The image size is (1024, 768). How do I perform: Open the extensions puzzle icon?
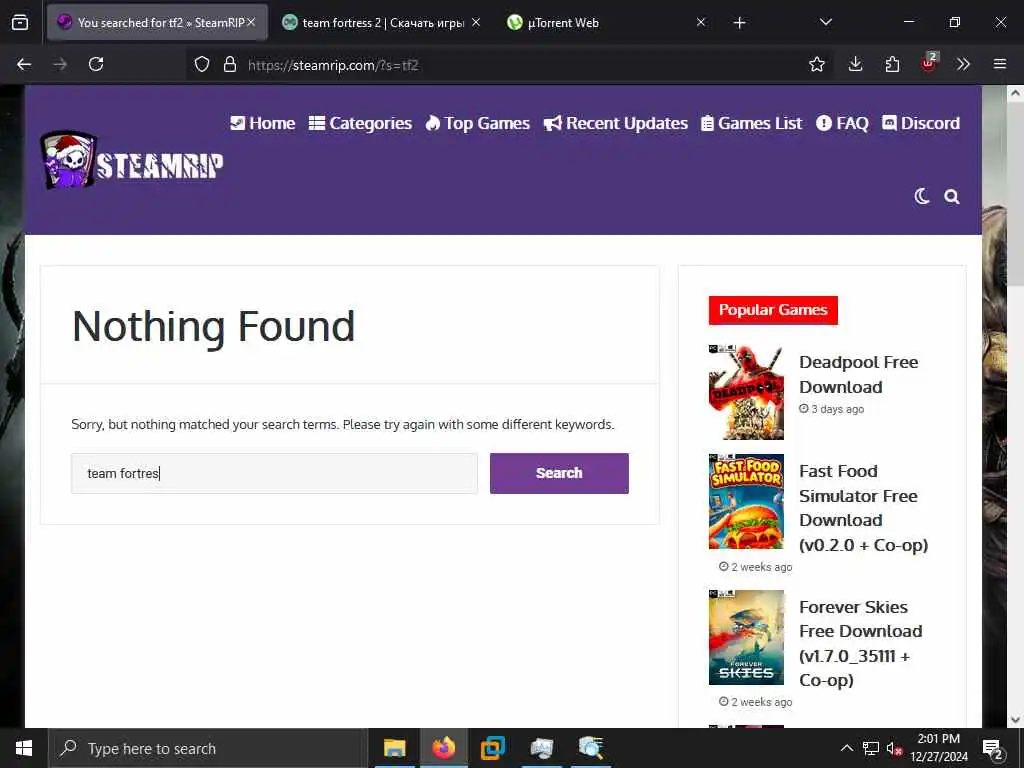pyautogui.click(x=892, y=64)
